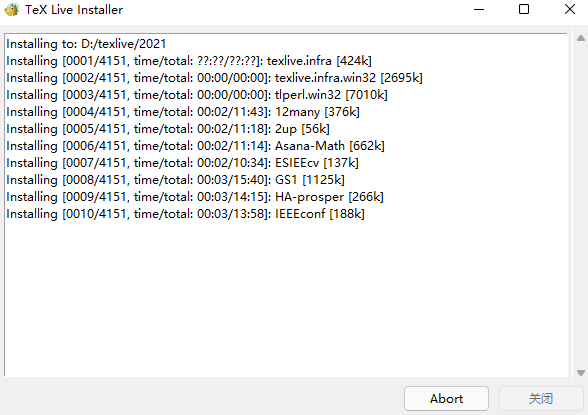Click the 'Installing to: D:/texlive/2021' line

(86, 44)
